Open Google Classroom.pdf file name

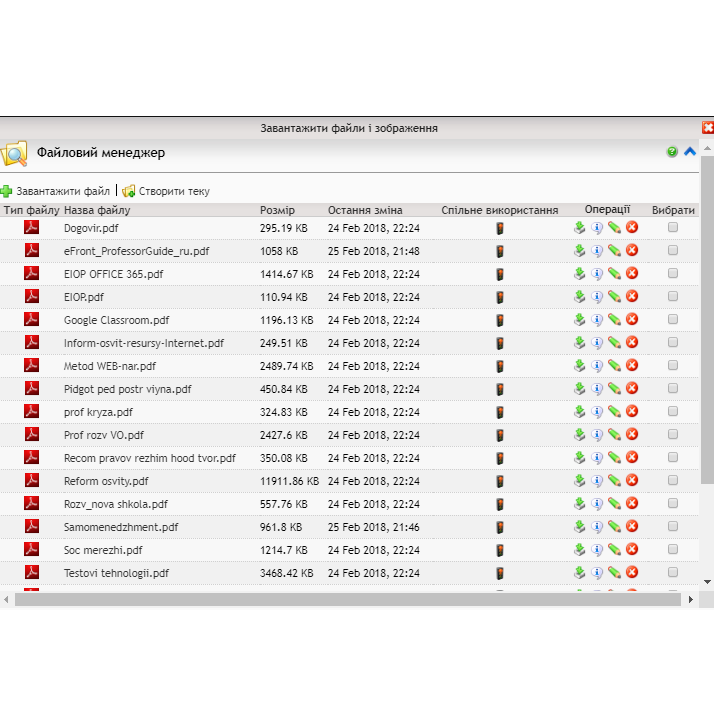[116, 320]
